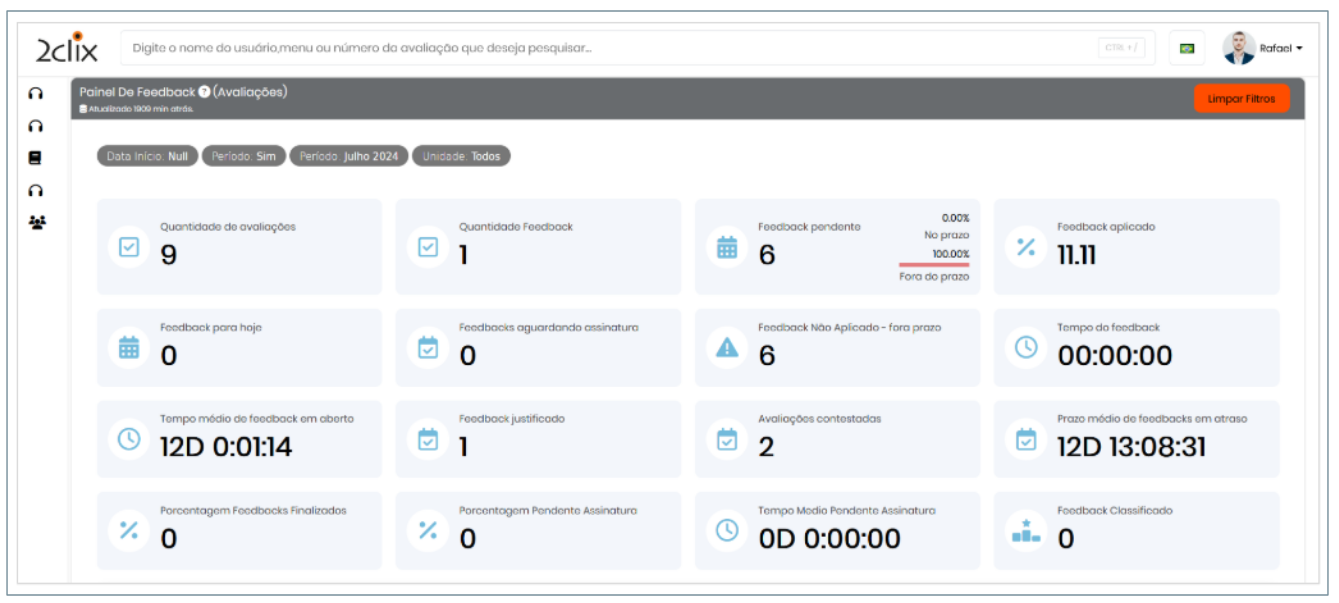
Task: Open the book icon in the sidebar
Action: (36, 158)
